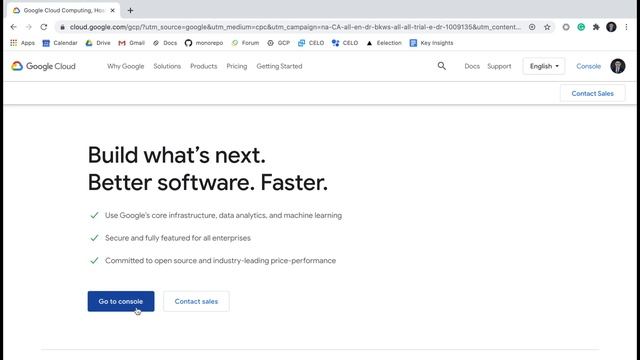Open the Drive bookmark
The height and width of the screenshot is (360, 640).
pos(98,43)
